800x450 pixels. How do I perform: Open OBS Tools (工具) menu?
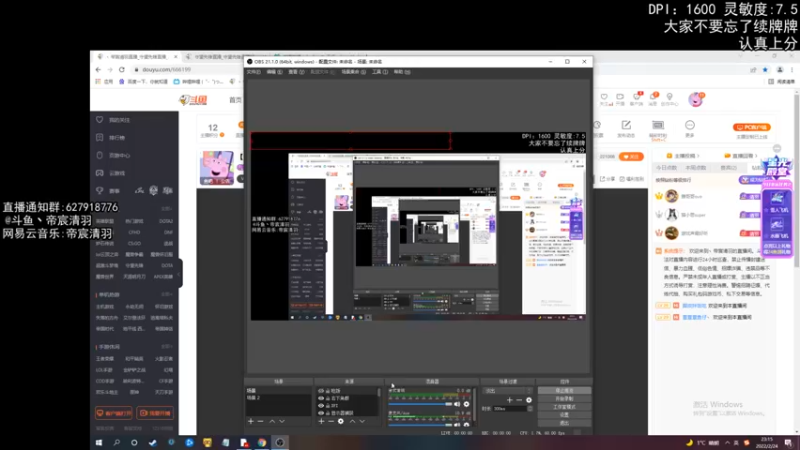(x=380, y=72)
